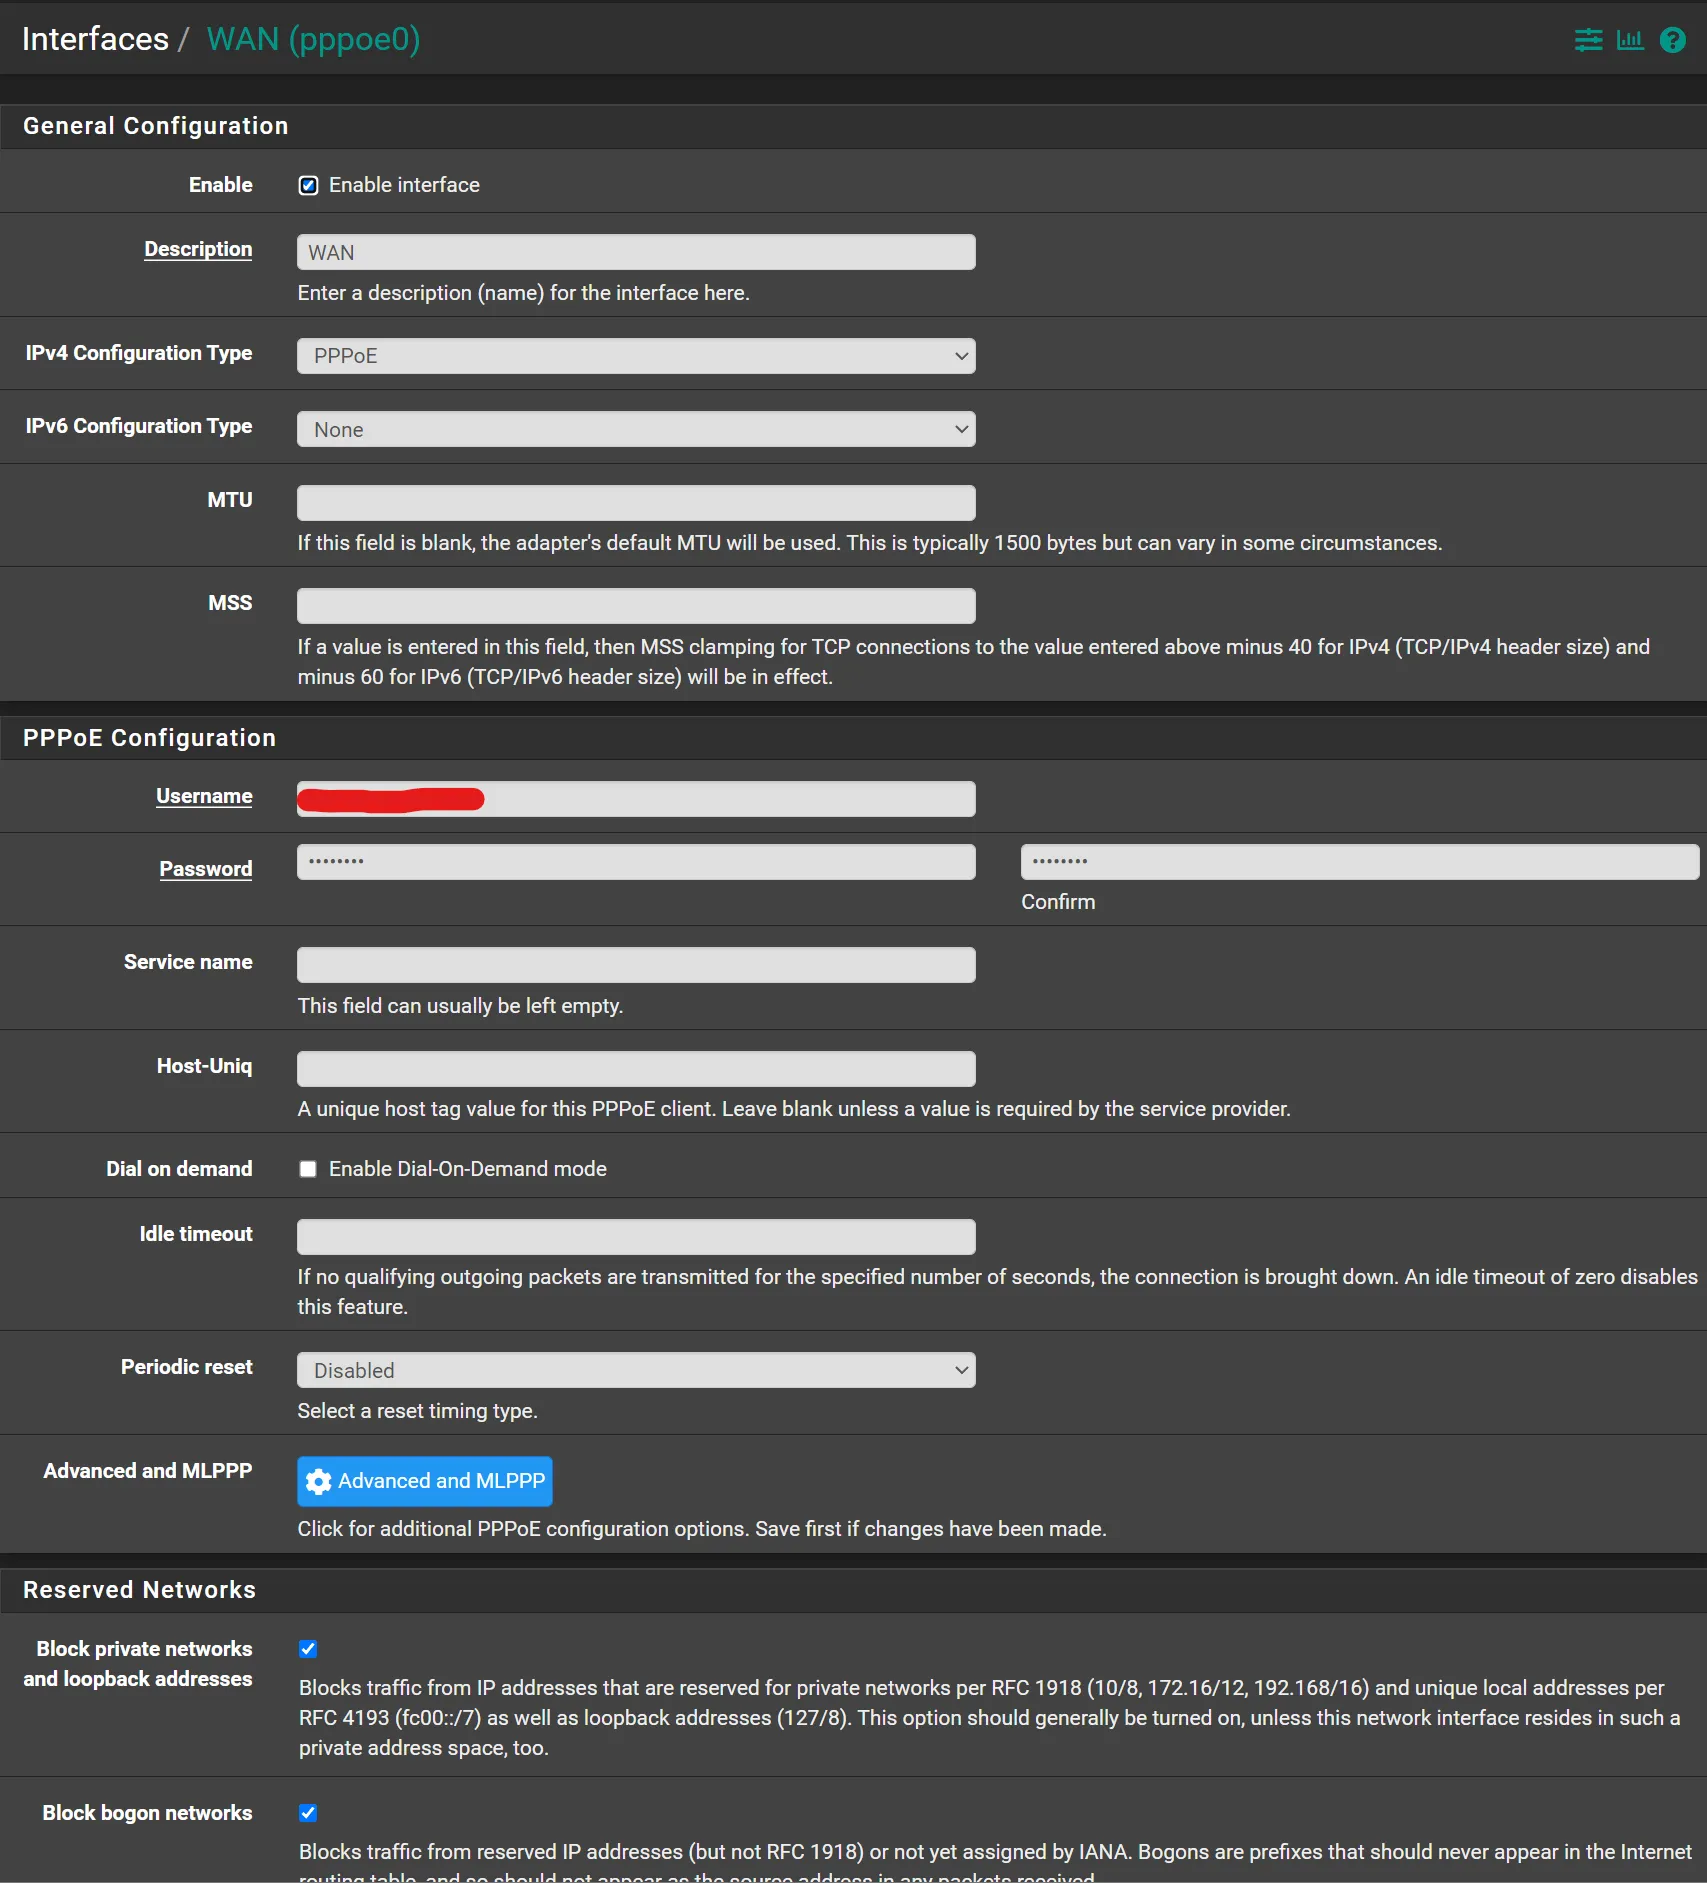Viewport: 1707px width, 1883px height.
Task: Click the help question mark icon
Action: coord(1672,40)
